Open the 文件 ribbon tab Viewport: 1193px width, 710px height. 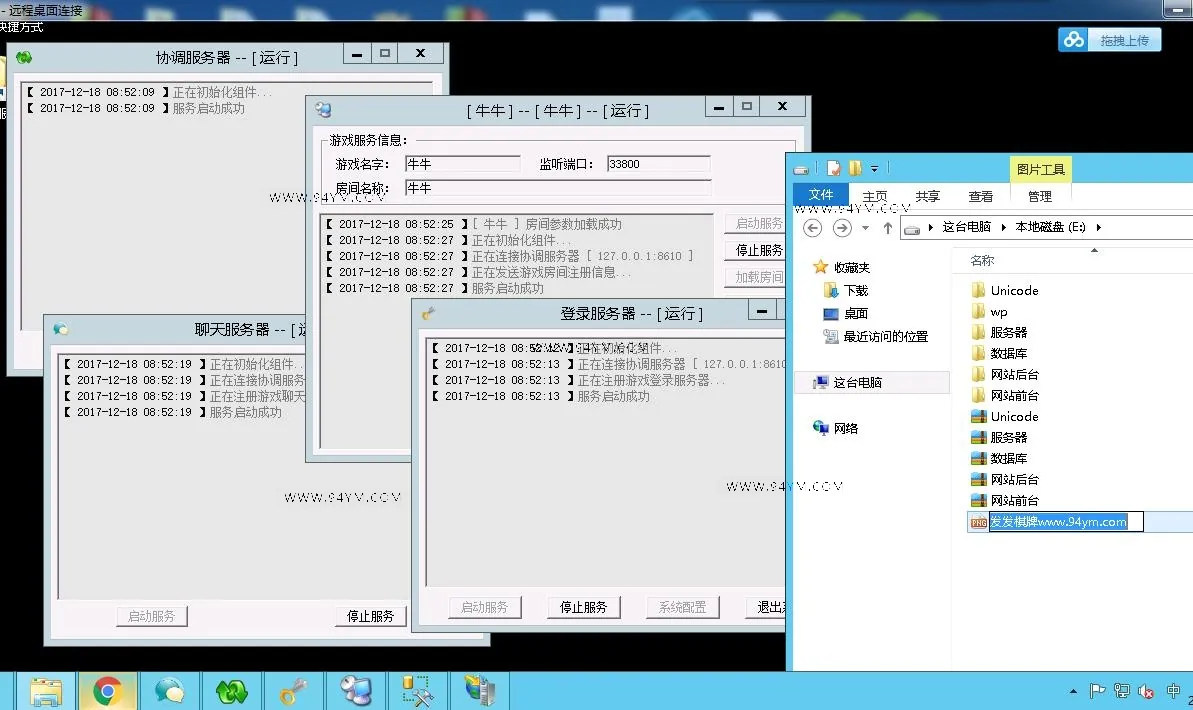click(820, 195)
